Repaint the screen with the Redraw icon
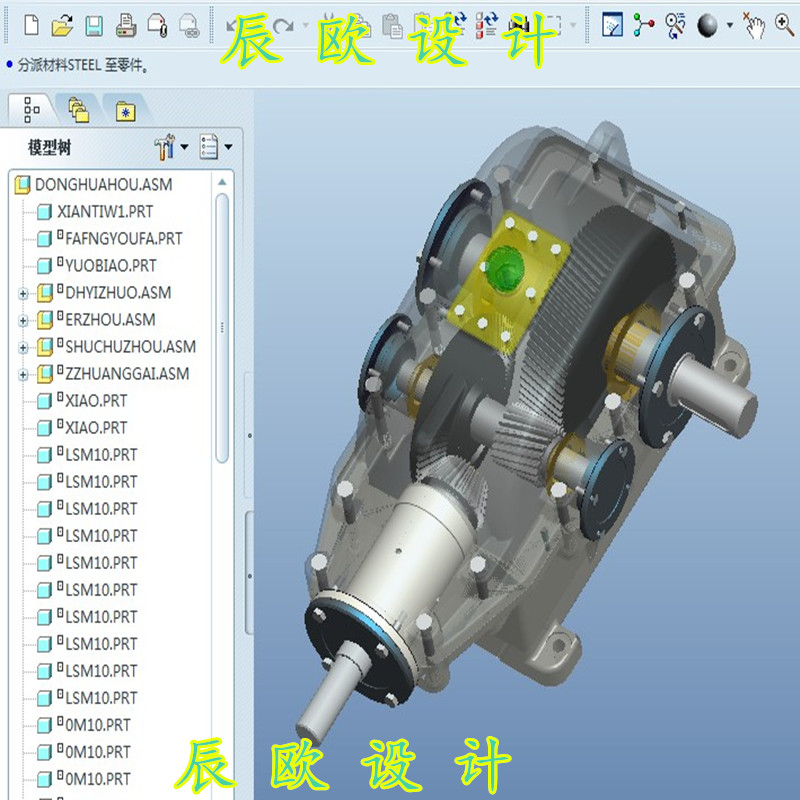This screenshot has width=800, height=800. (x=612, y=24)
